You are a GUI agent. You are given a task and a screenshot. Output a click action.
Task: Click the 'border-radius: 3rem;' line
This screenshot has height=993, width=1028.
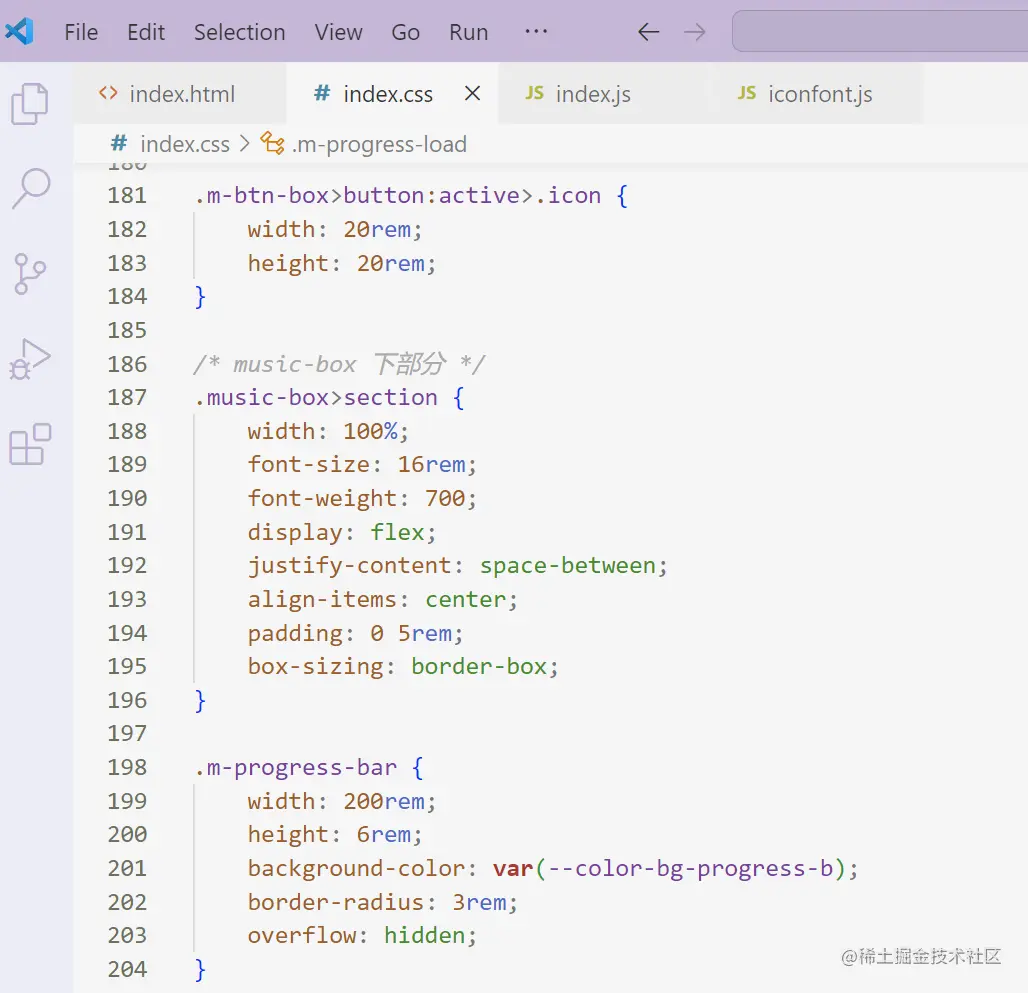[x=382, y=903]
